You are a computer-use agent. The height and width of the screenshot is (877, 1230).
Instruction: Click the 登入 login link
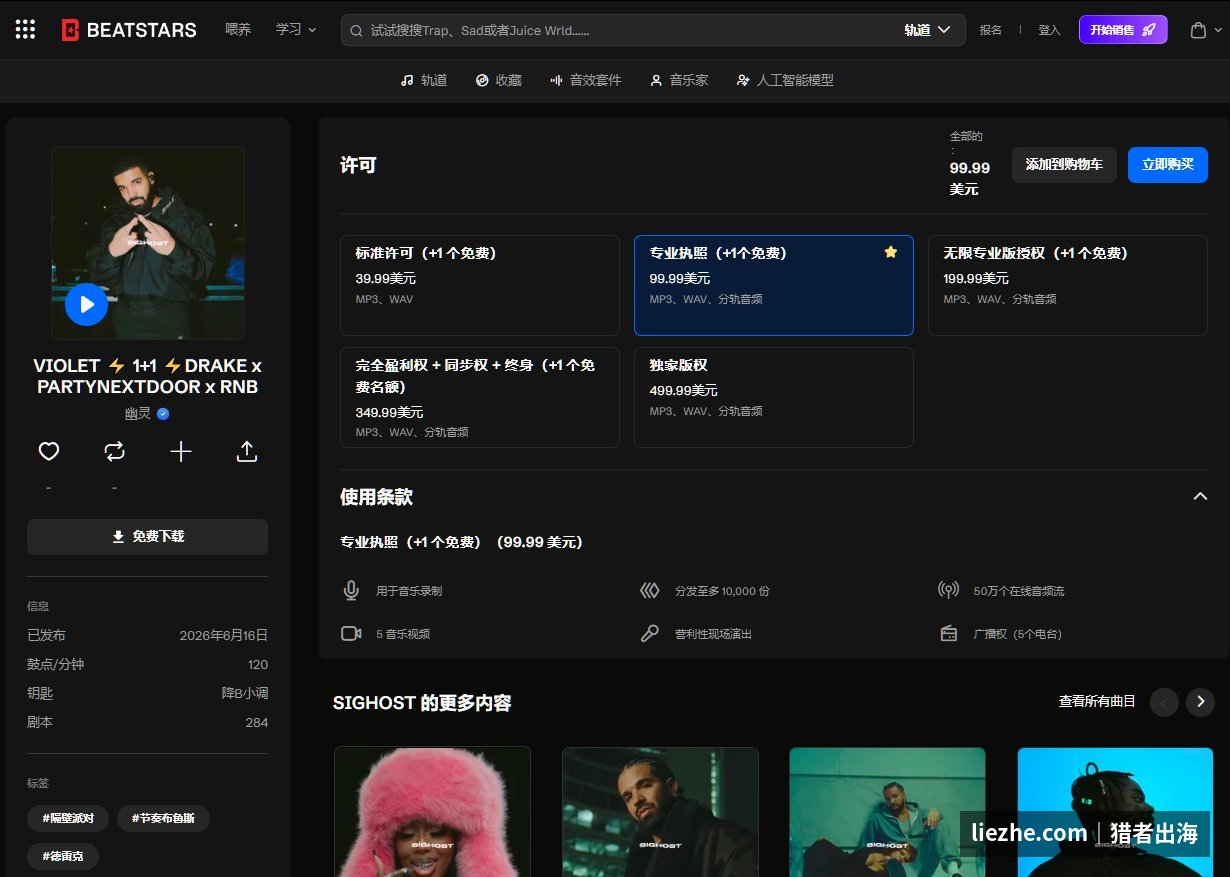tap(1049, 30)
